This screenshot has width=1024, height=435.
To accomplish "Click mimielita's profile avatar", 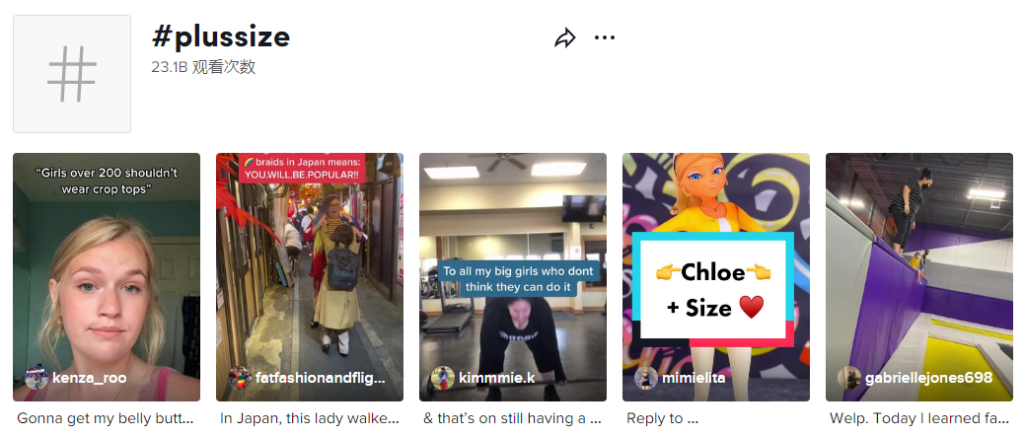I will point(647,378).
